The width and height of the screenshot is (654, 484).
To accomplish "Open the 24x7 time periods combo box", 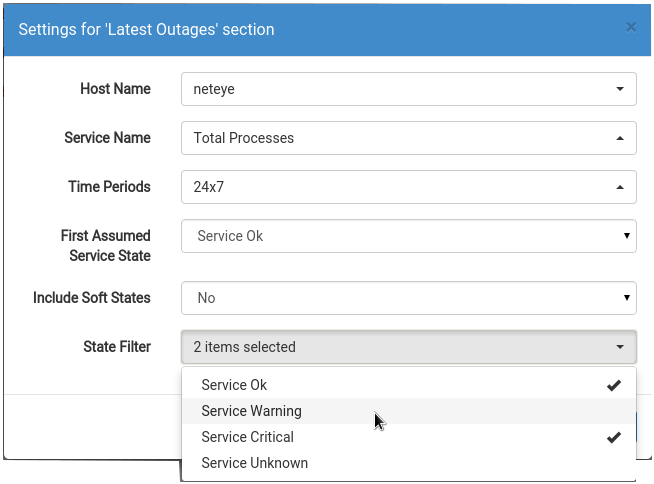I will [x=409, y=187].
